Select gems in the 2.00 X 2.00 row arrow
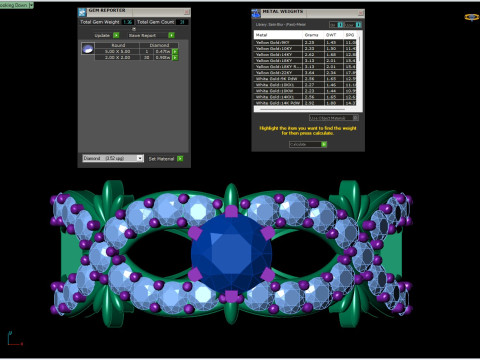 point(175,58)
